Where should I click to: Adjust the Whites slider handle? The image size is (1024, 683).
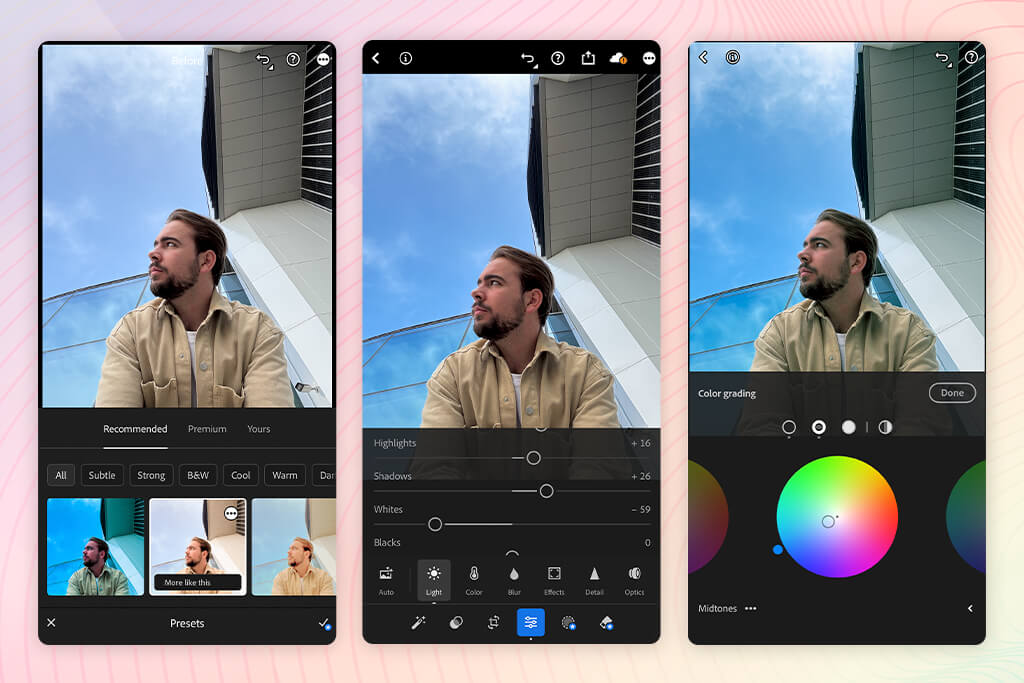(x=435, y=524)
